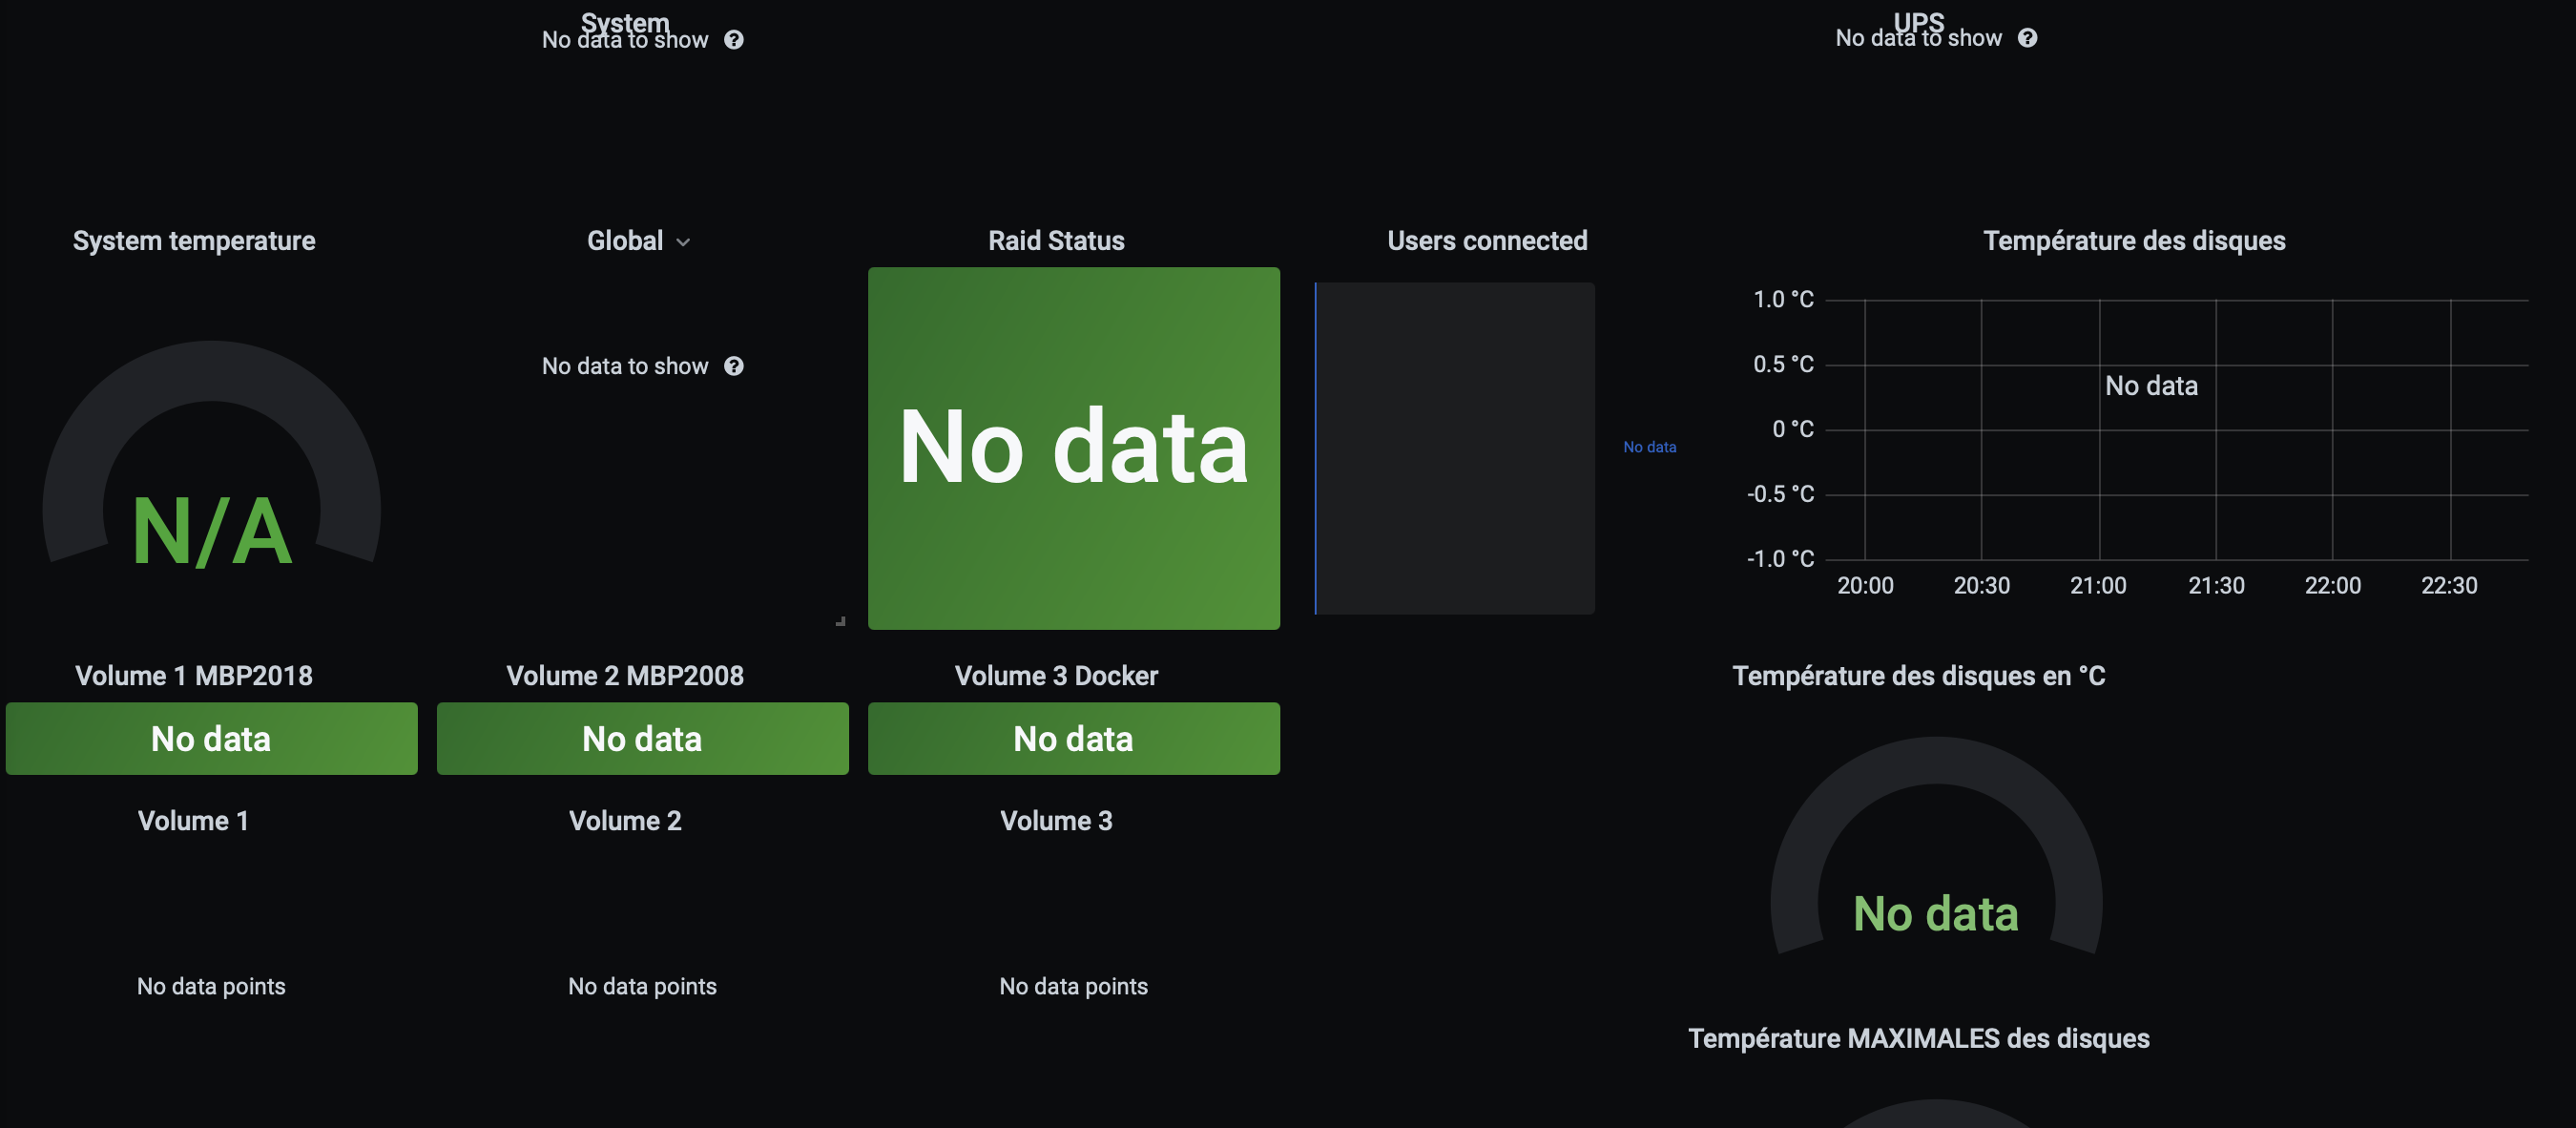Click the Température des disques en °C gauge
Screen dimensions: 2576x1128
1936,850
